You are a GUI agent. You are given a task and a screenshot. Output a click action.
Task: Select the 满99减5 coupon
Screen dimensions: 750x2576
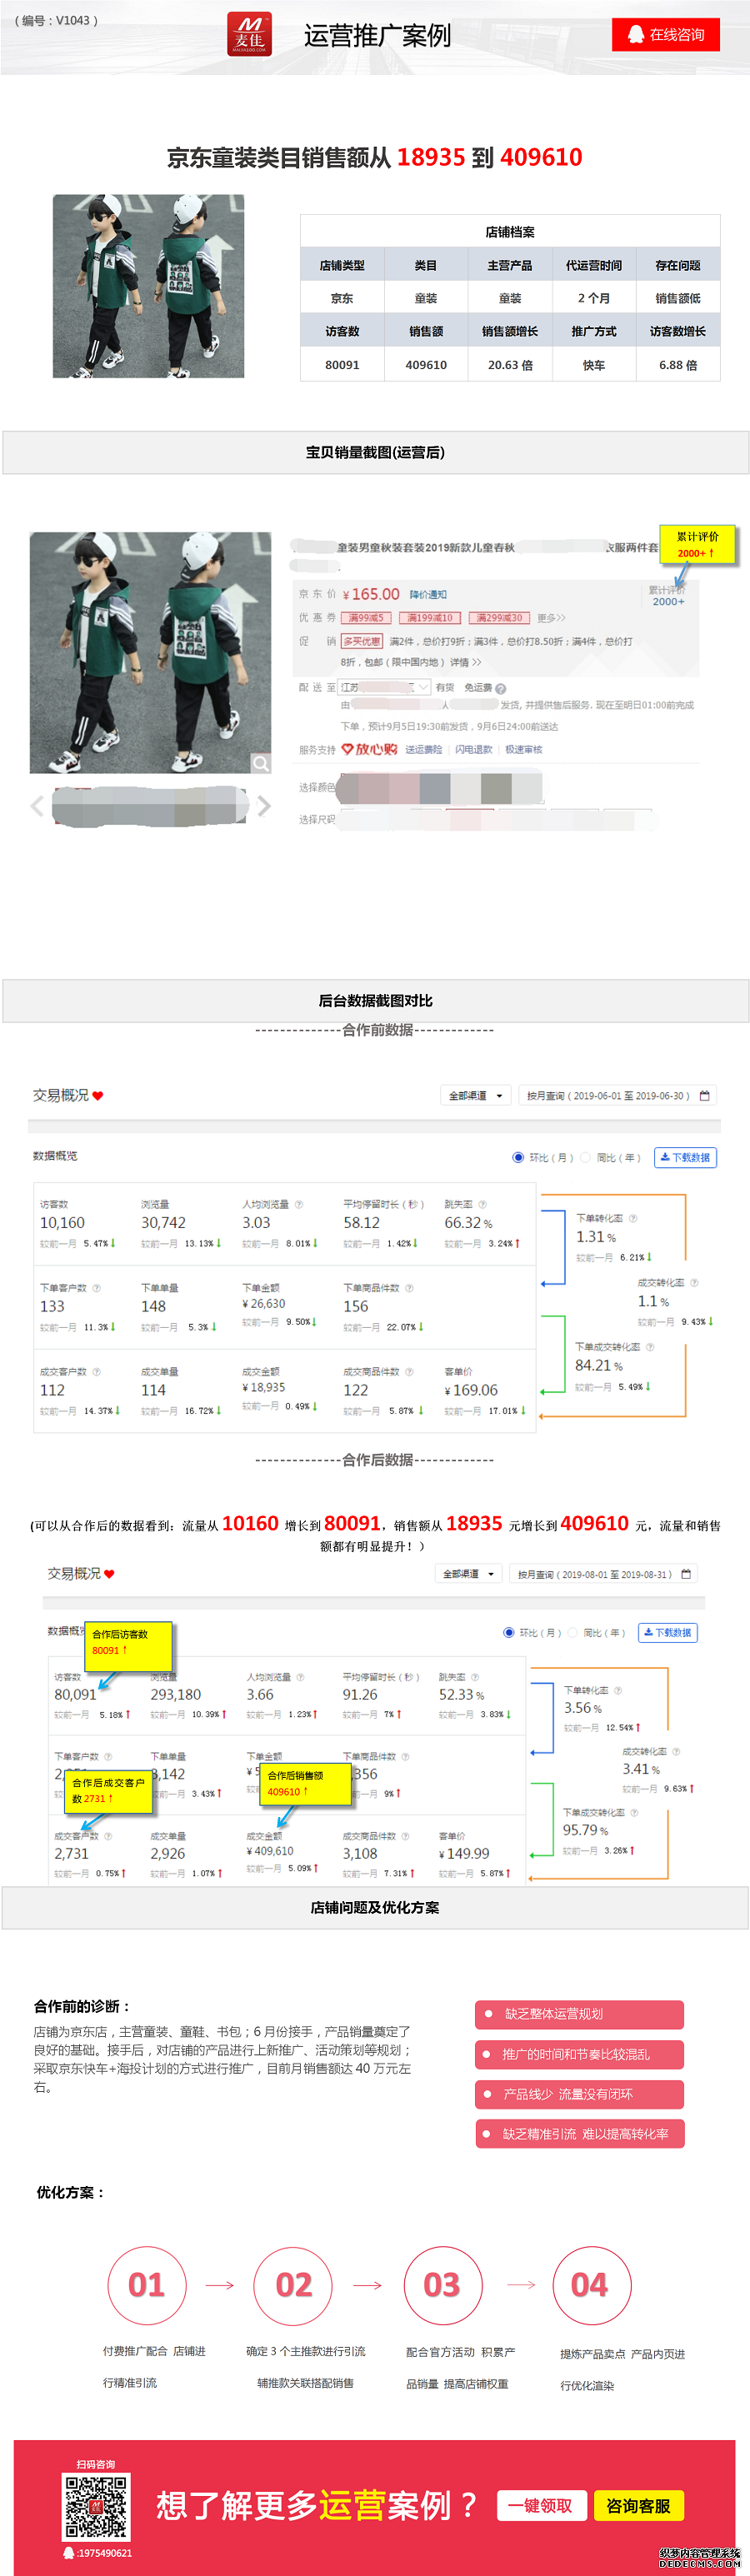tap(366, 618)
